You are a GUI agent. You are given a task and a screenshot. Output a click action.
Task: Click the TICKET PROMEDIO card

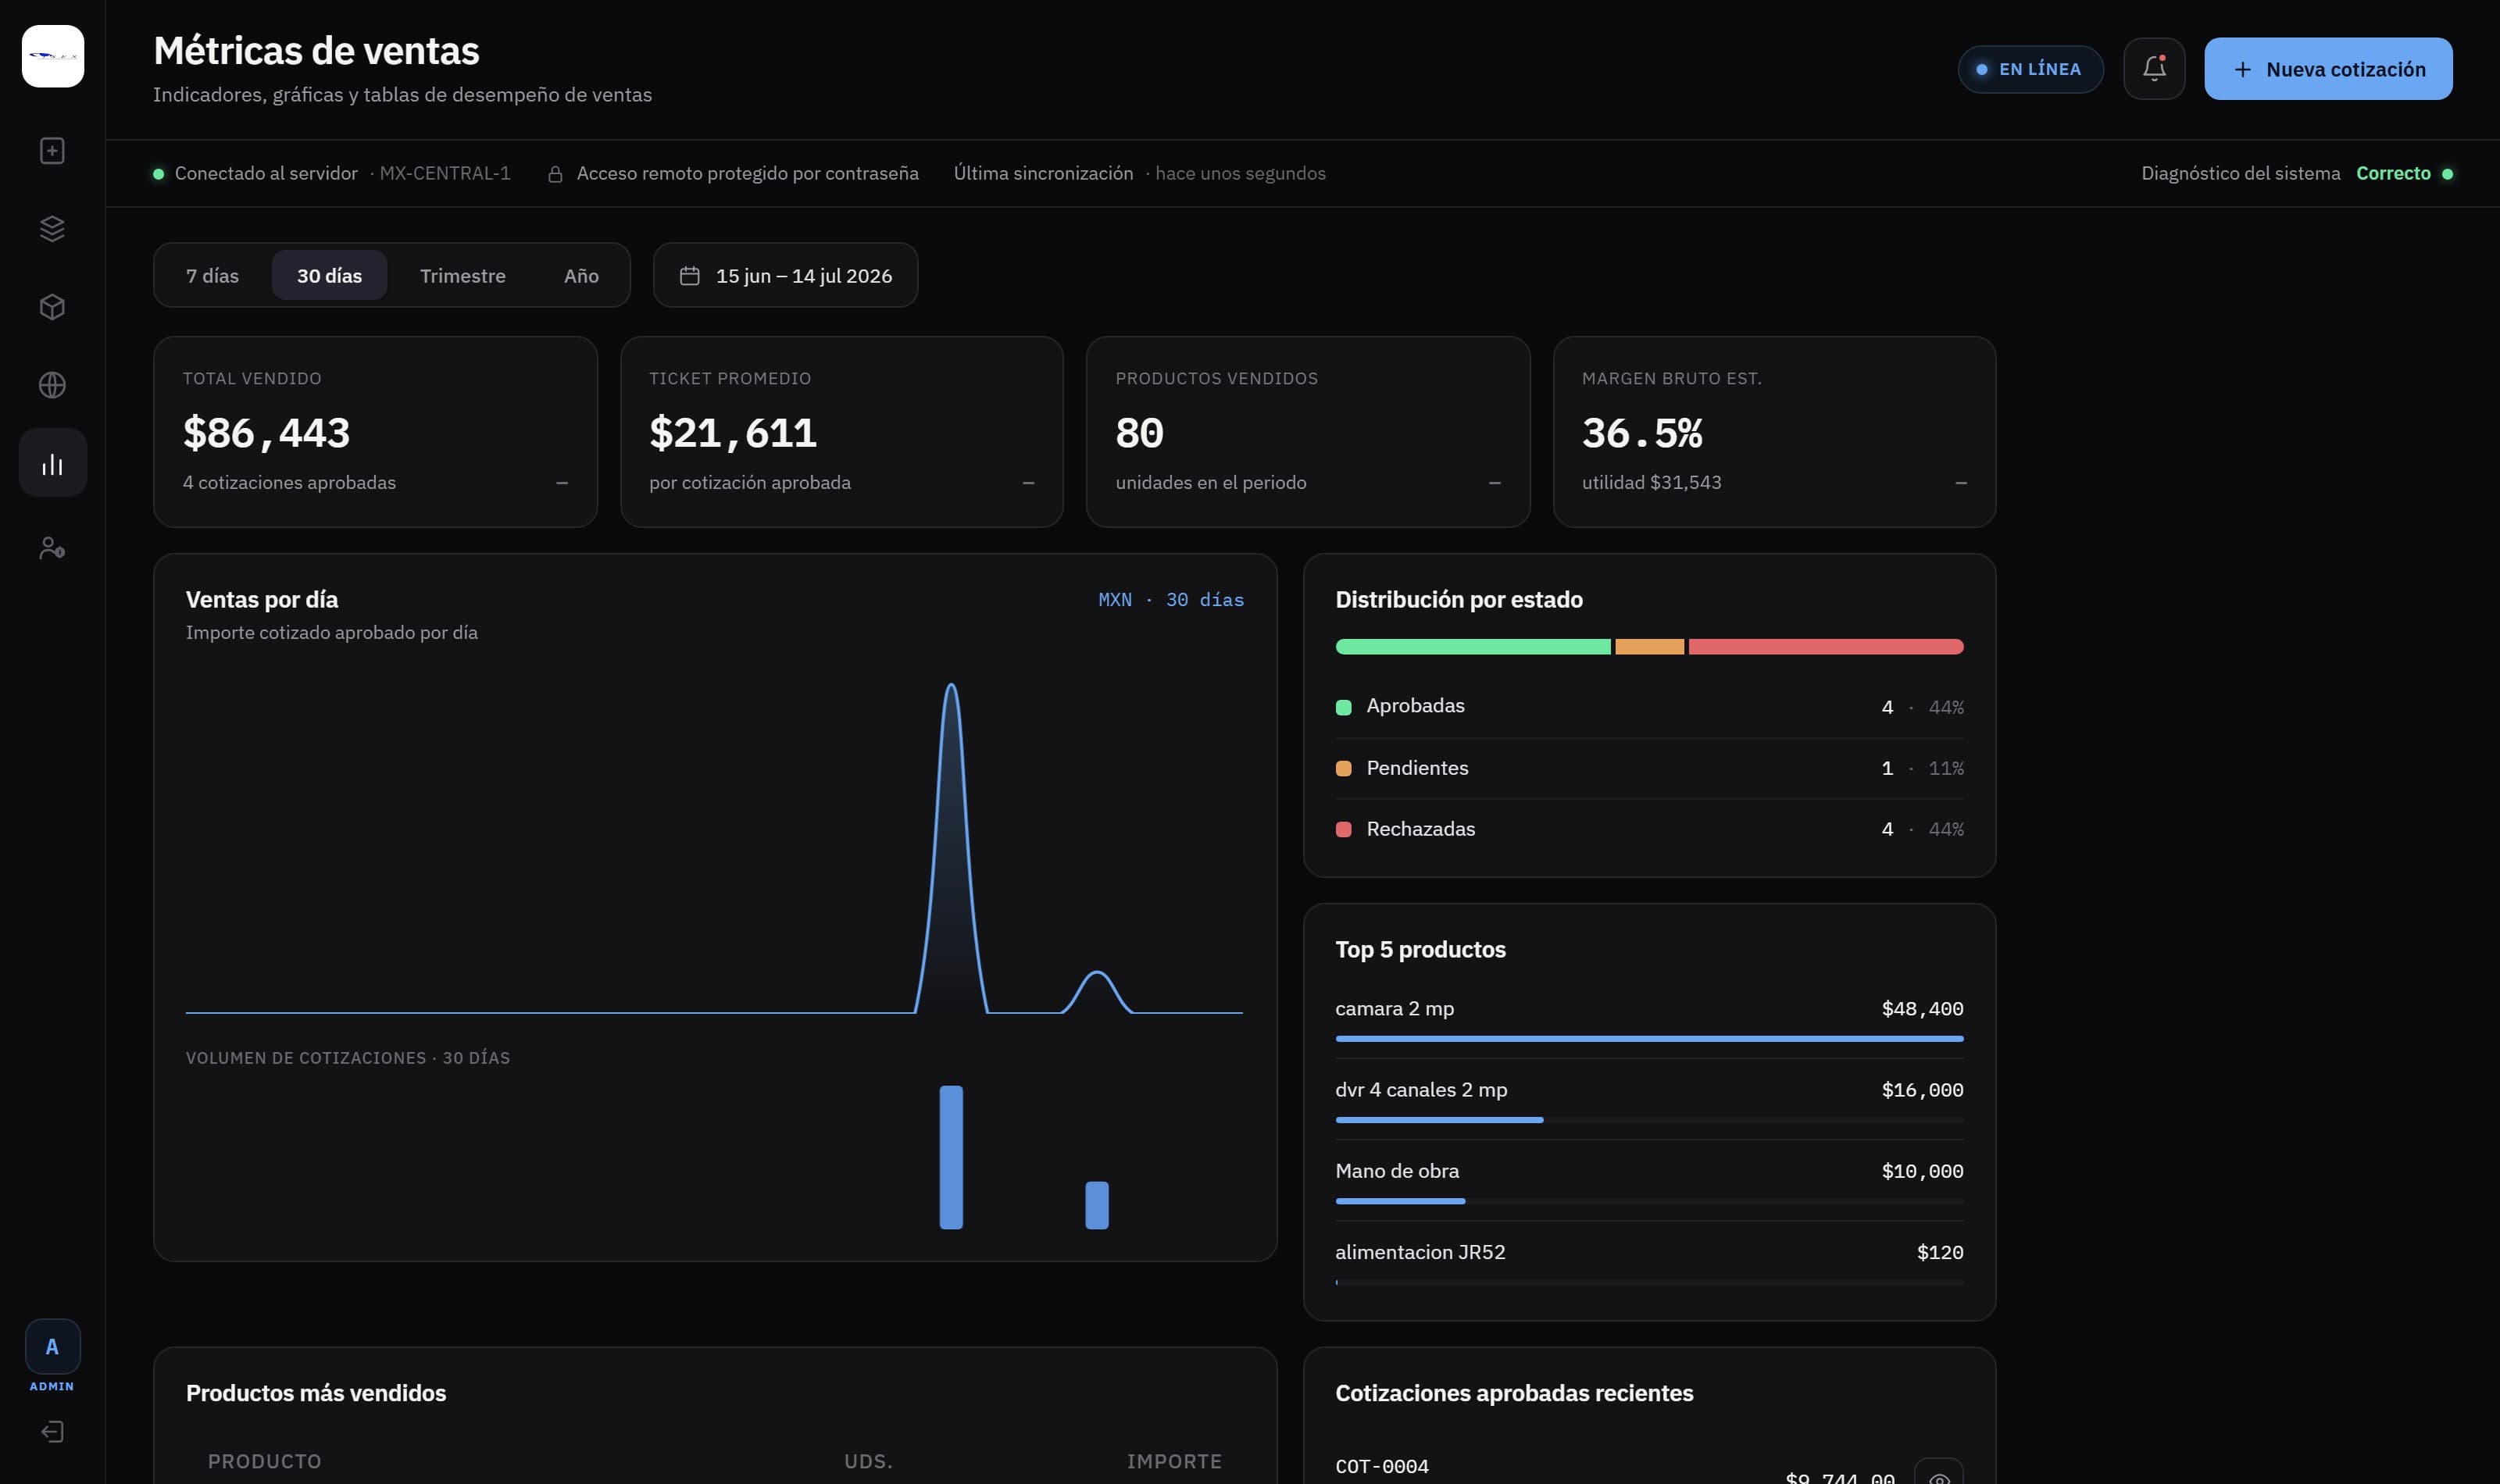coord(841,432)
